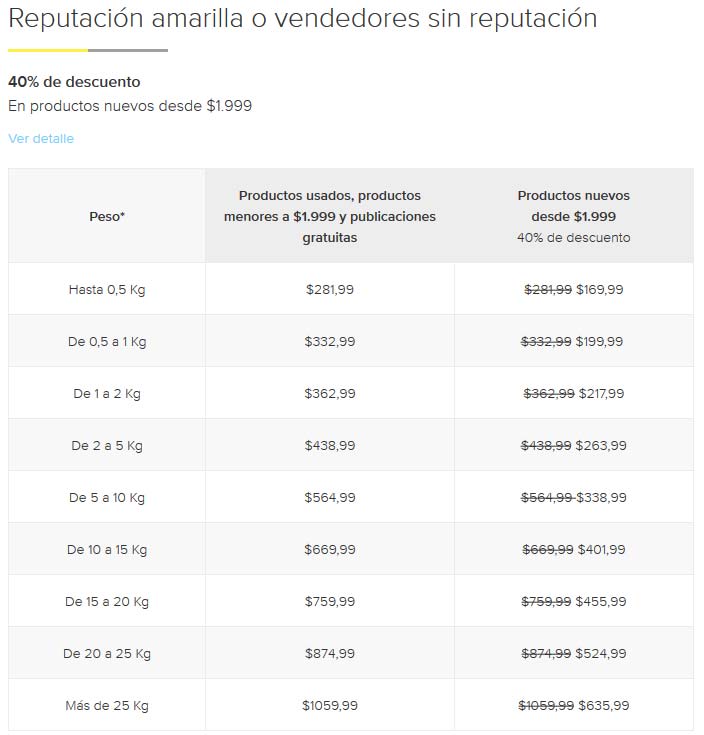
Task: Select the "De 2 a 5 Kg" row label
Action: click(107, 446)
